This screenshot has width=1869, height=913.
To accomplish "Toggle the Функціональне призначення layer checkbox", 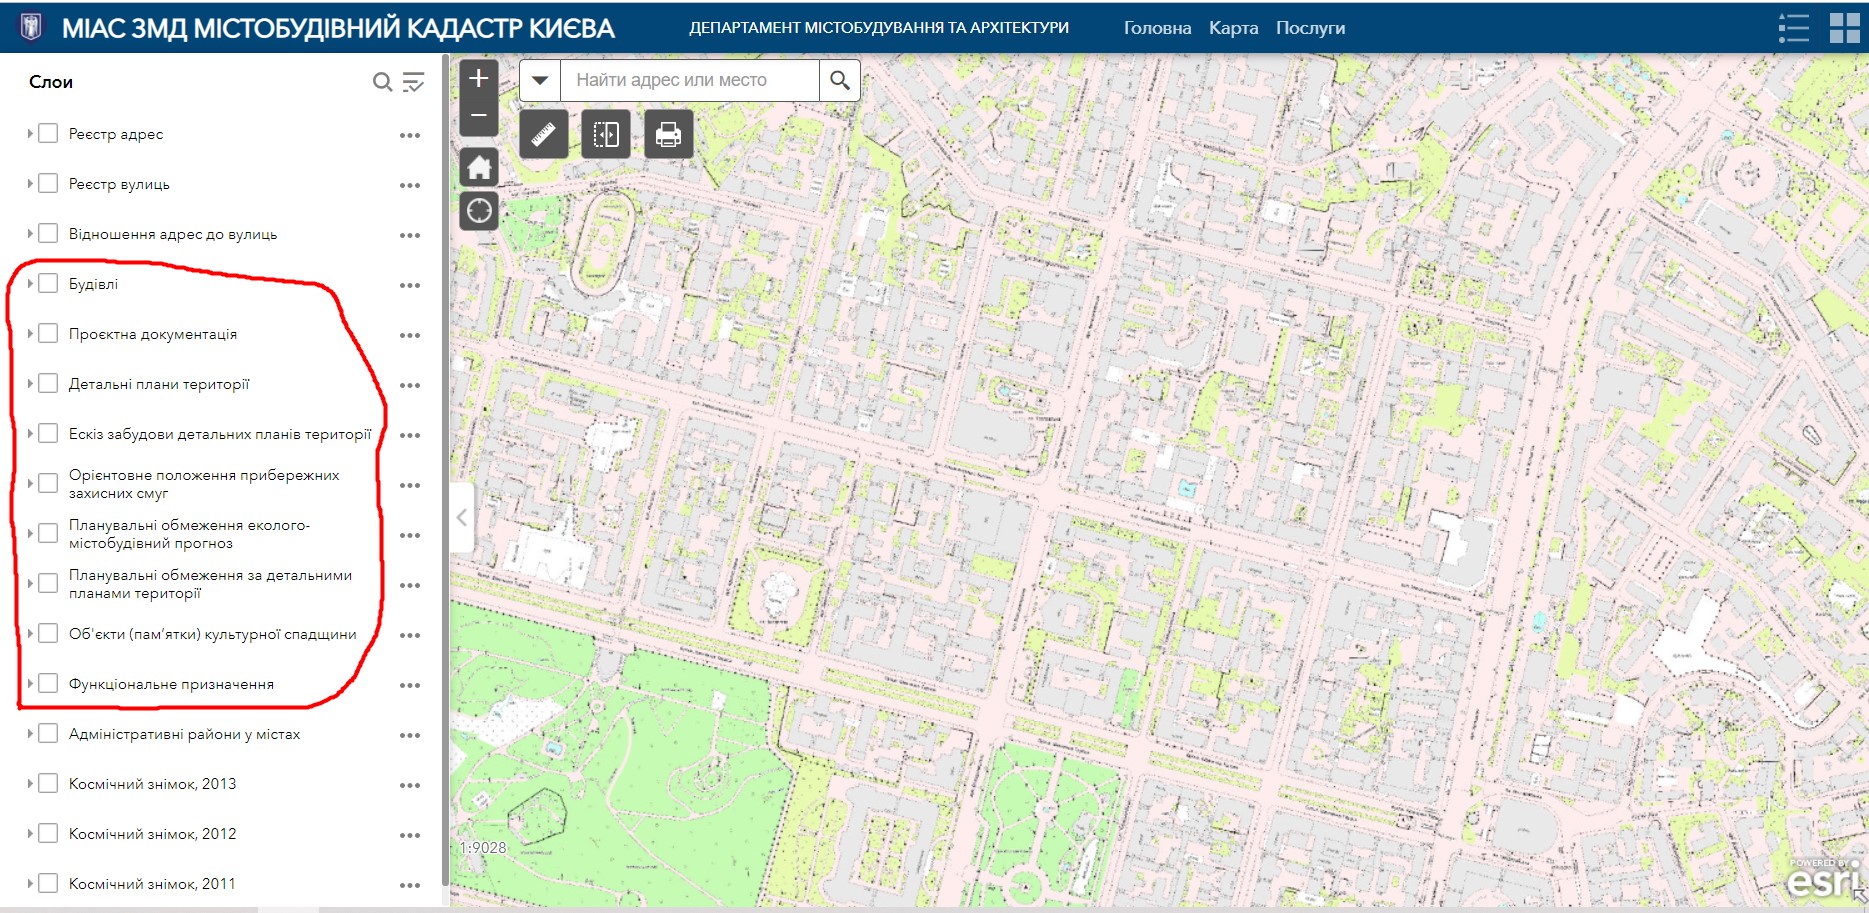I will tap(48, 684).
